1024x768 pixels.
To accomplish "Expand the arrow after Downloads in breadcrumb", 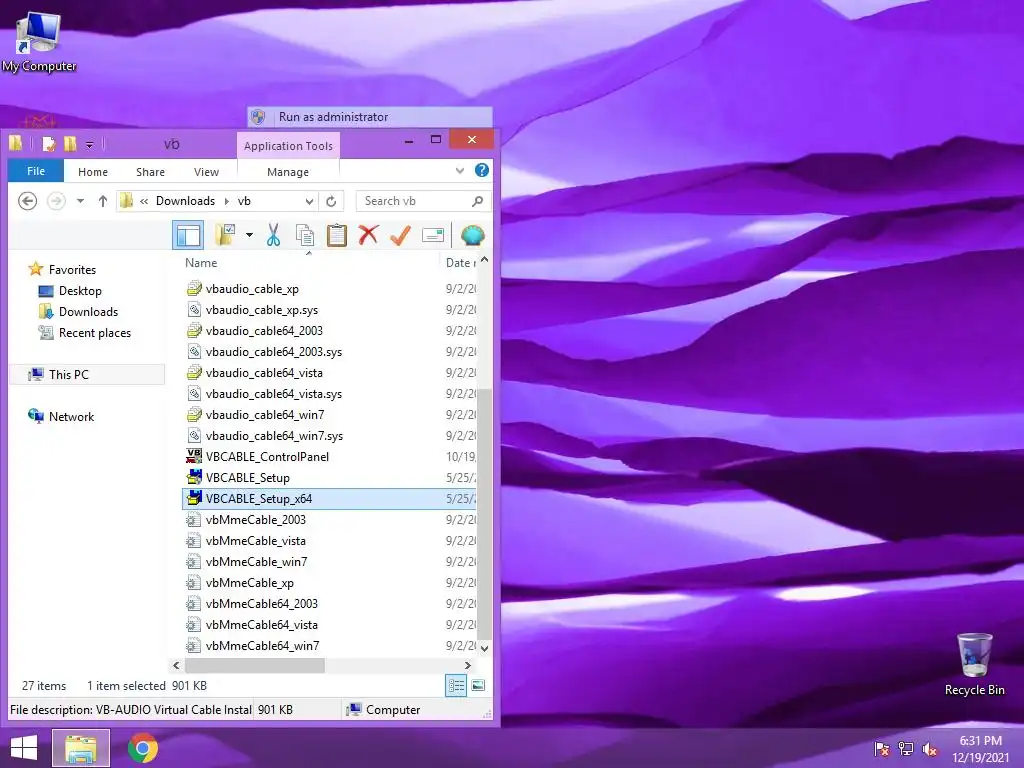I will (227, 201).
